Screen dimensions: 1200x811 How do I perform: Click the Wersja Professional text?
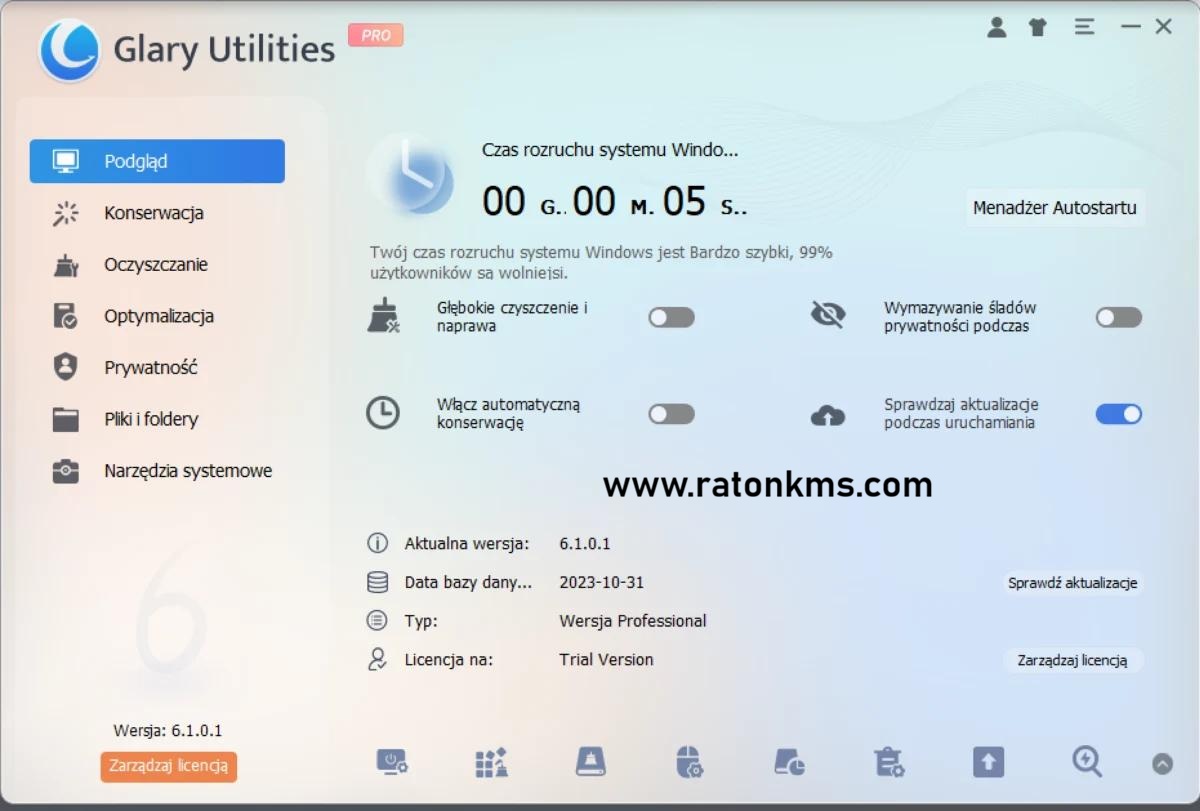coord(633,621)
